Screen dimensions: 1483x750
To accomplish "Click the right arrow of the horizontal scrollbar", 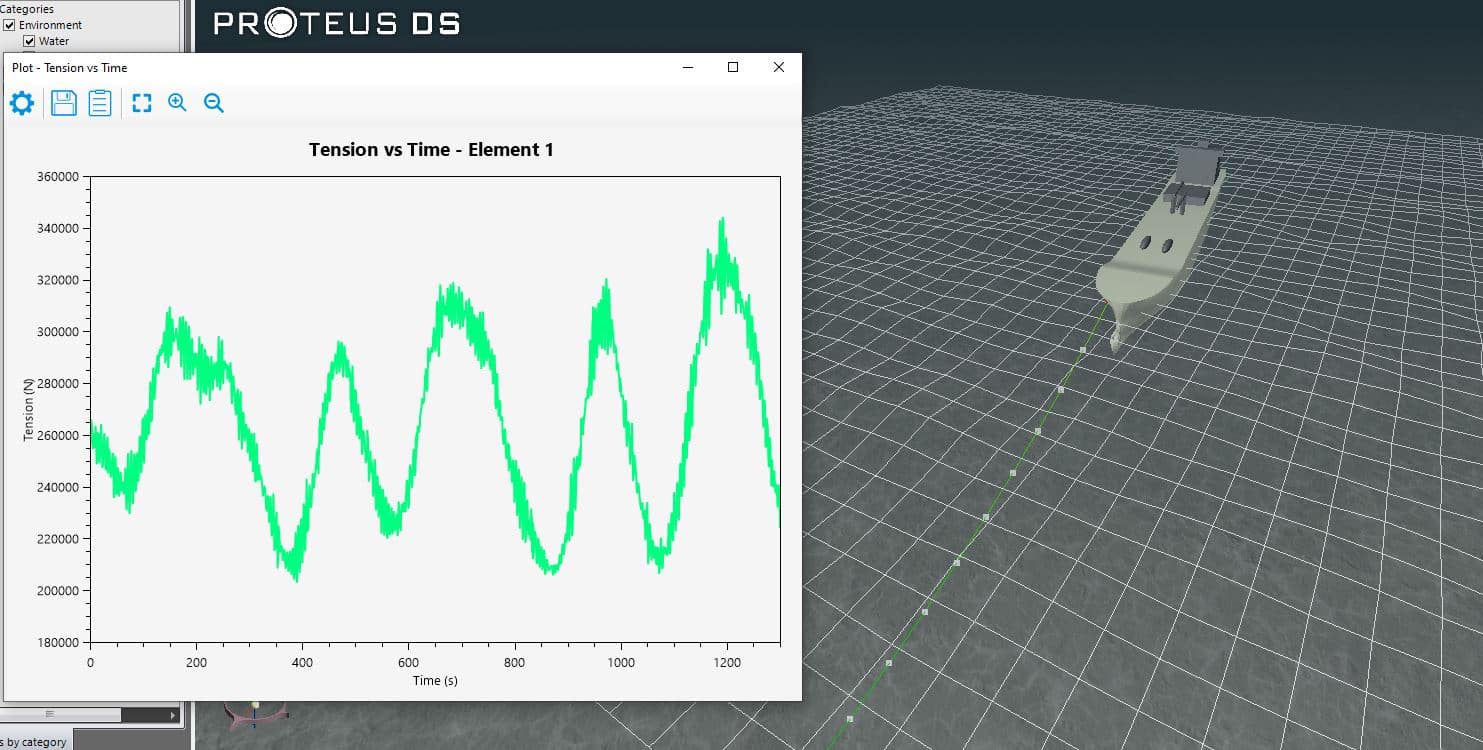I will click(x=173, y=715).
